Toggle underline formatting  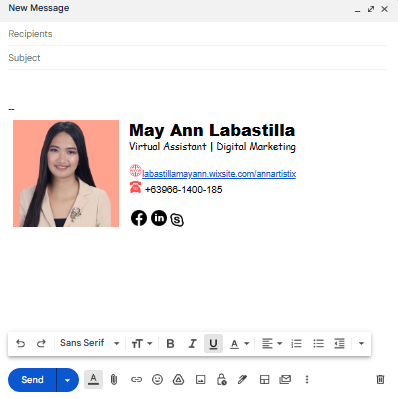click(x=213, y=343)
